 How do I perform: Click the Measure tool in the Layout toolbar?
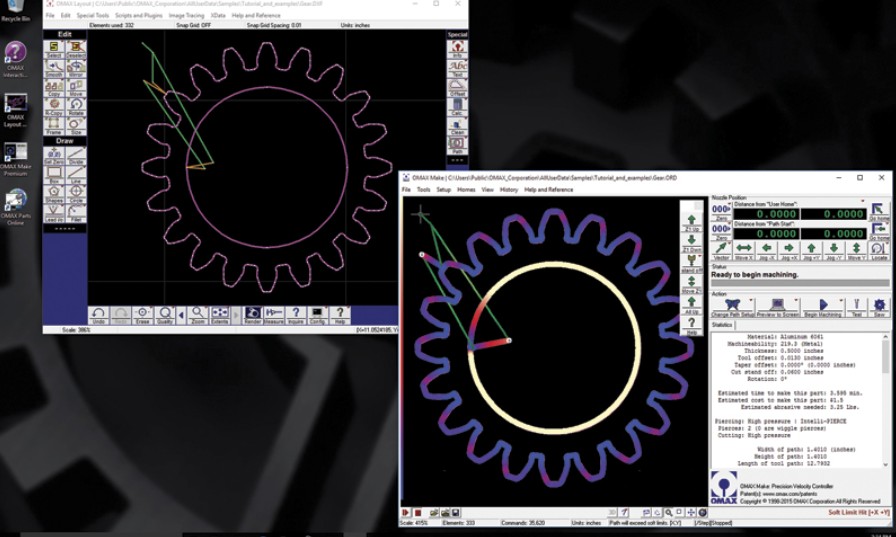274,315
